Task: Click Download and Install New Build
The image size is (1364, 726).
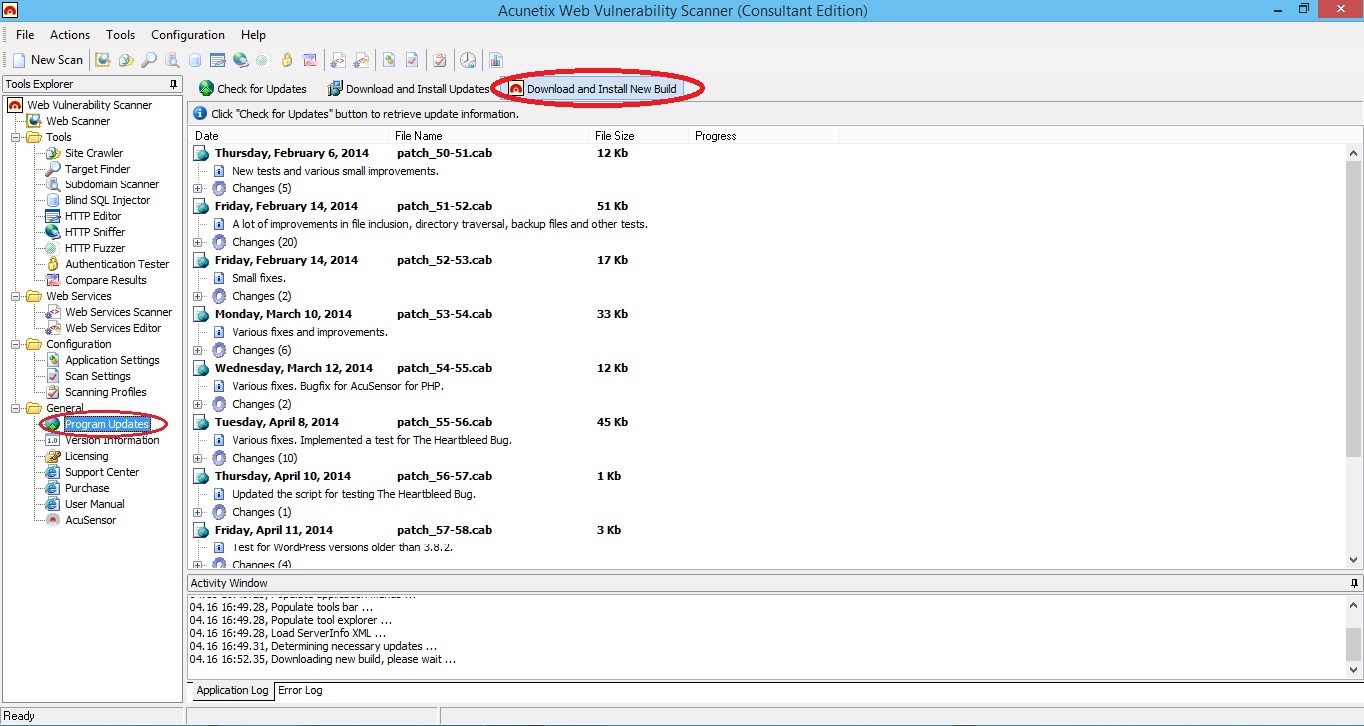Action: click(593, 89)
